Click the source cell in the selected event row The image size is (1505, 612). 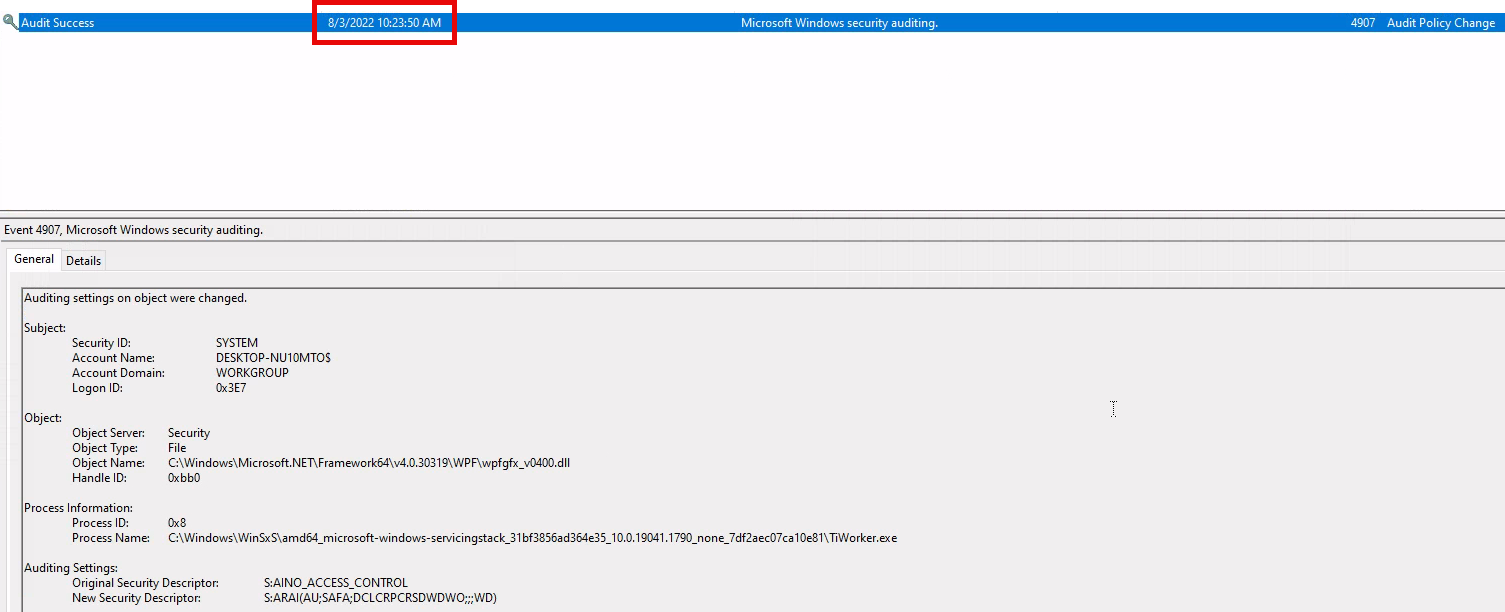[838, 23]
